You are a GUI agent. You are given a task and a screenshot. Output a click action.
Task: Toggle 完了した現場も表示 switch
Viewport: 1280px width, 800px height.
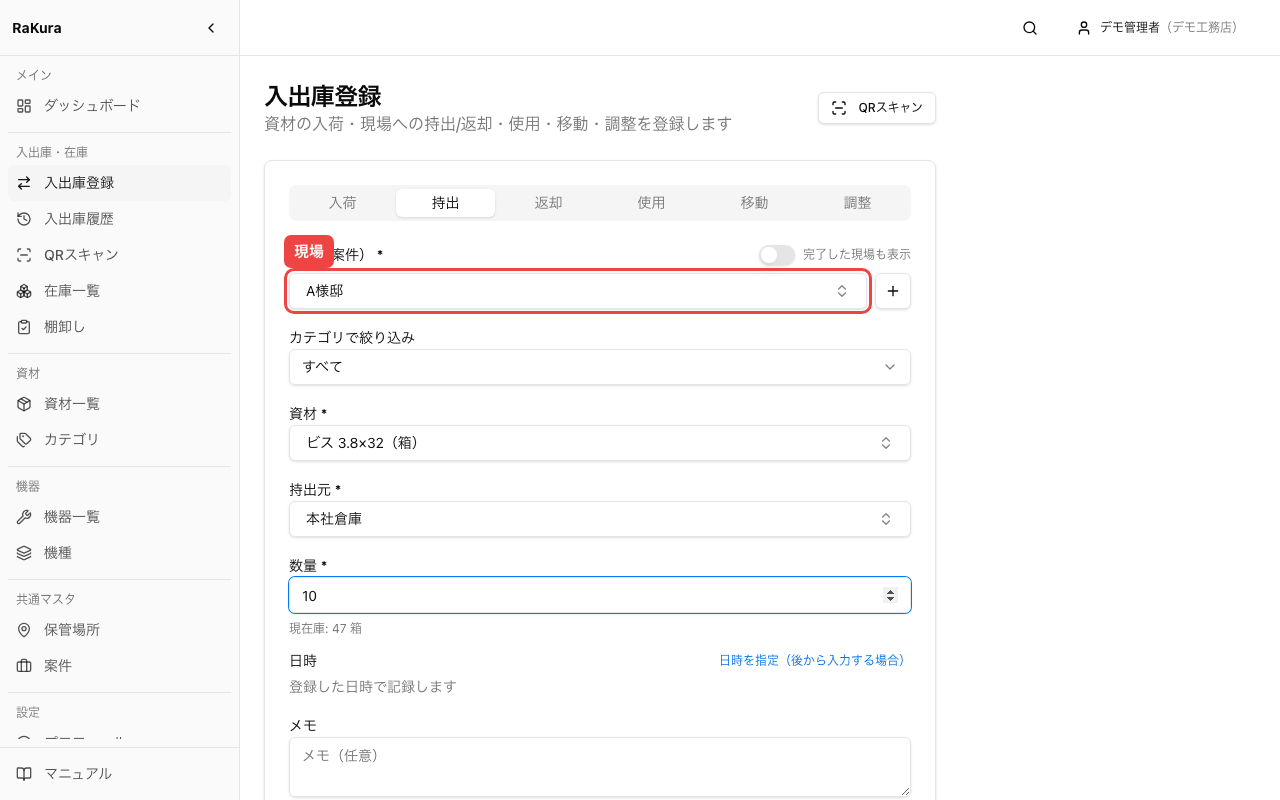click(777, 255)
